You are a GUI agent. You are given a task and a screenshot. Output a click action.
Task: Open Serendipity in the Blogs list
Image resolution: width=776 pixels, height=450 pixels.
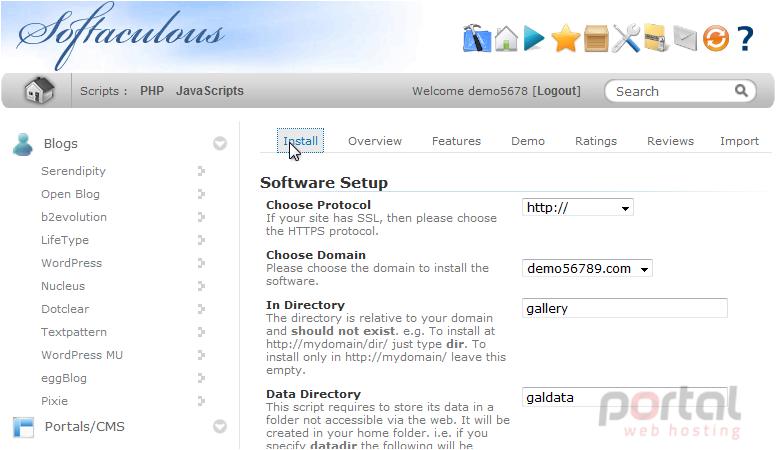coord(73,171)
